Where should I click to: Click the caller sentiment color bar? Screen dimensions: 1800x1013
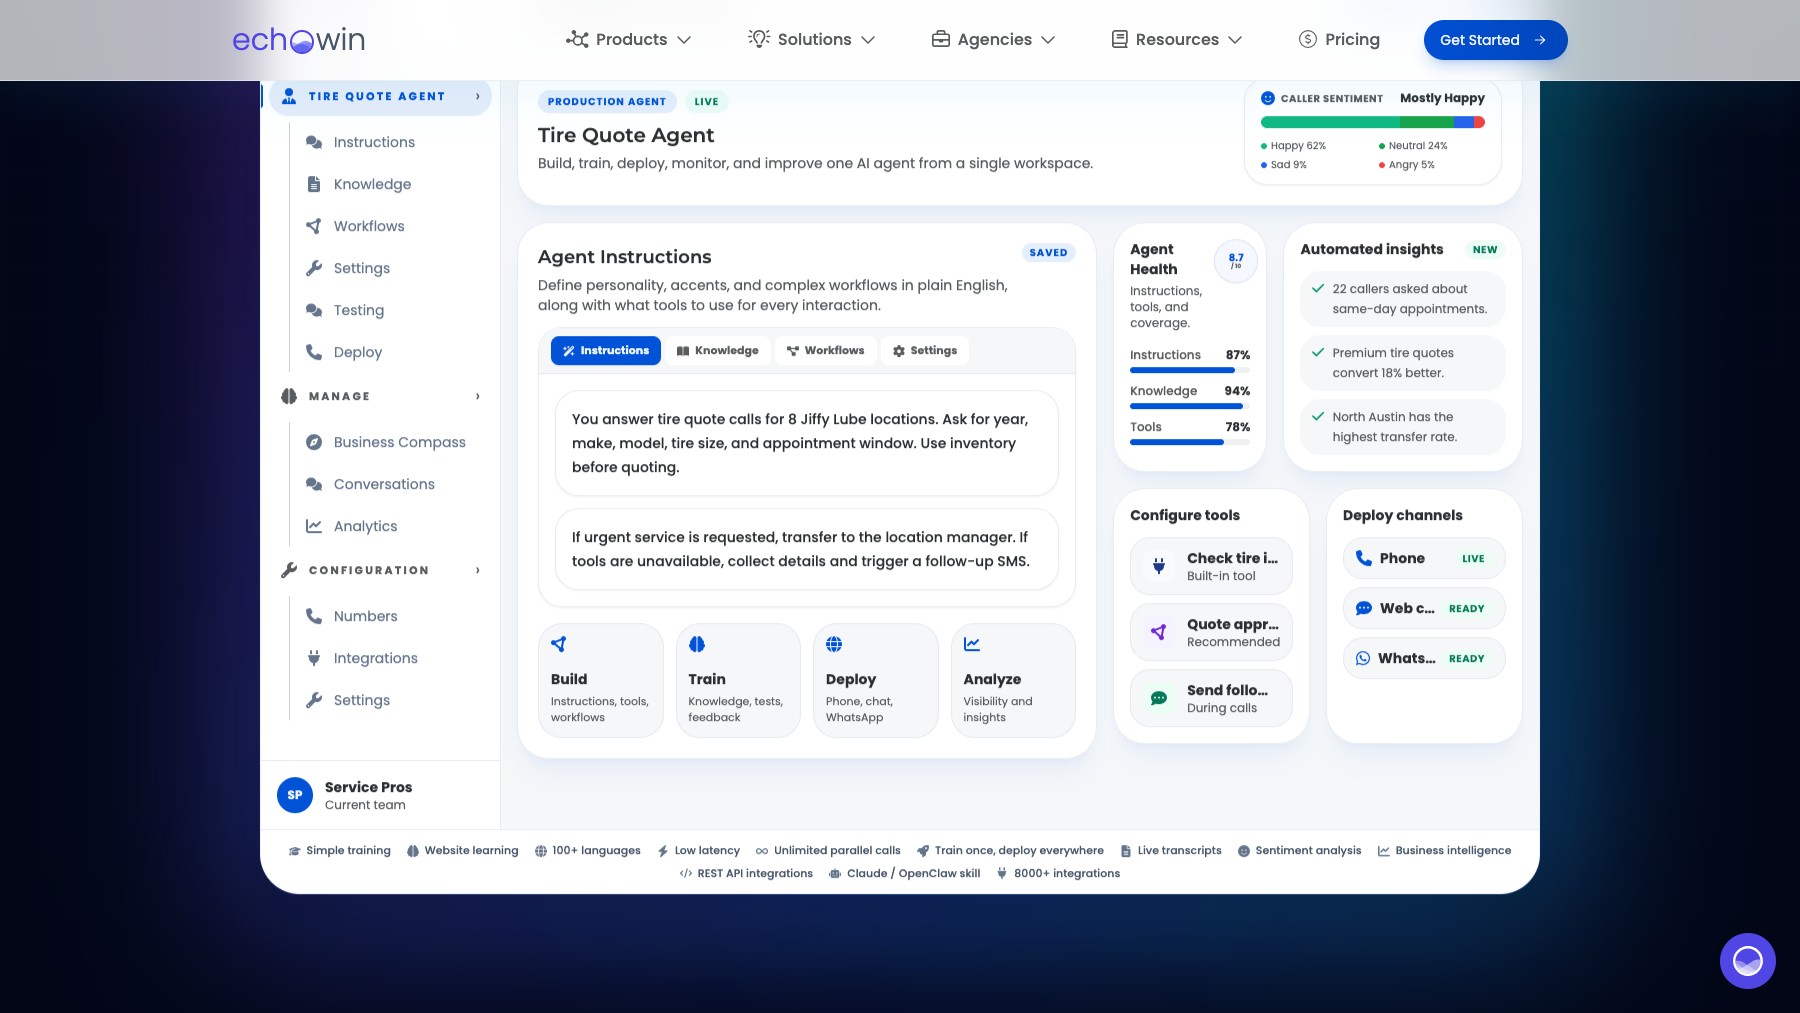tap(1373, 122)
